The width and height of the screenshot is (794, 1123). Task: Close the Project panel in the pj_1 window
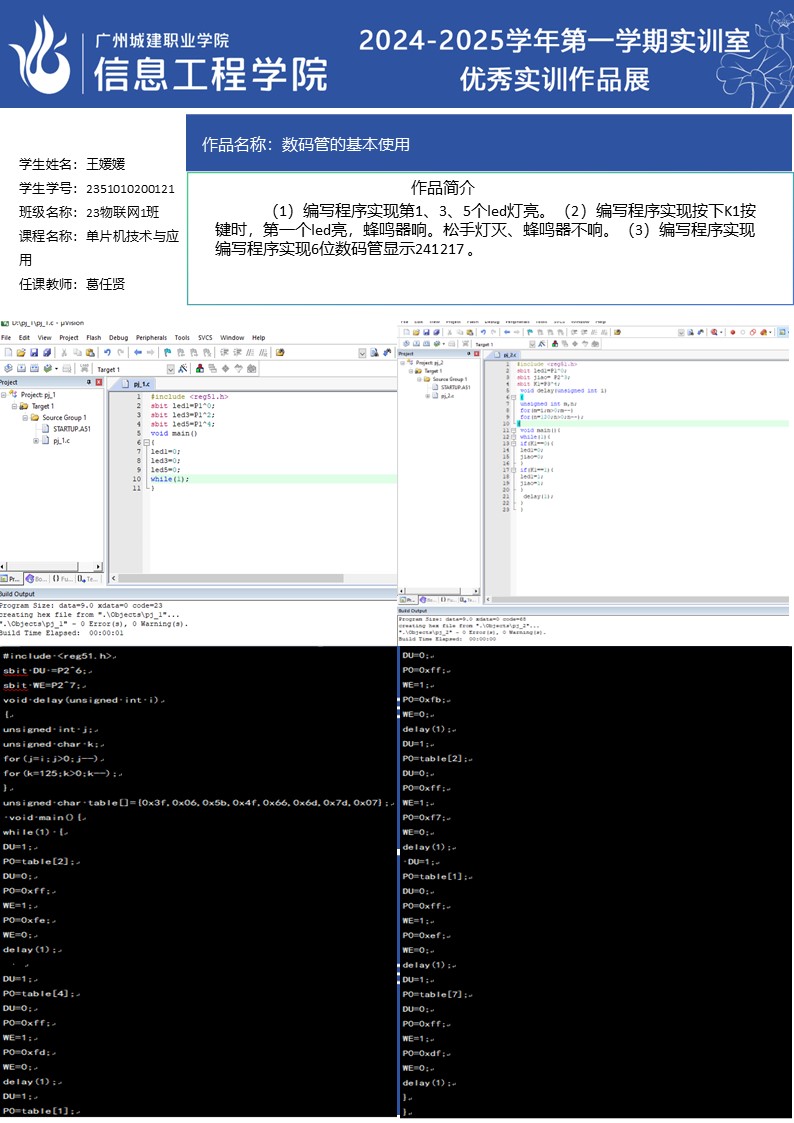click(x=99, y=382)
